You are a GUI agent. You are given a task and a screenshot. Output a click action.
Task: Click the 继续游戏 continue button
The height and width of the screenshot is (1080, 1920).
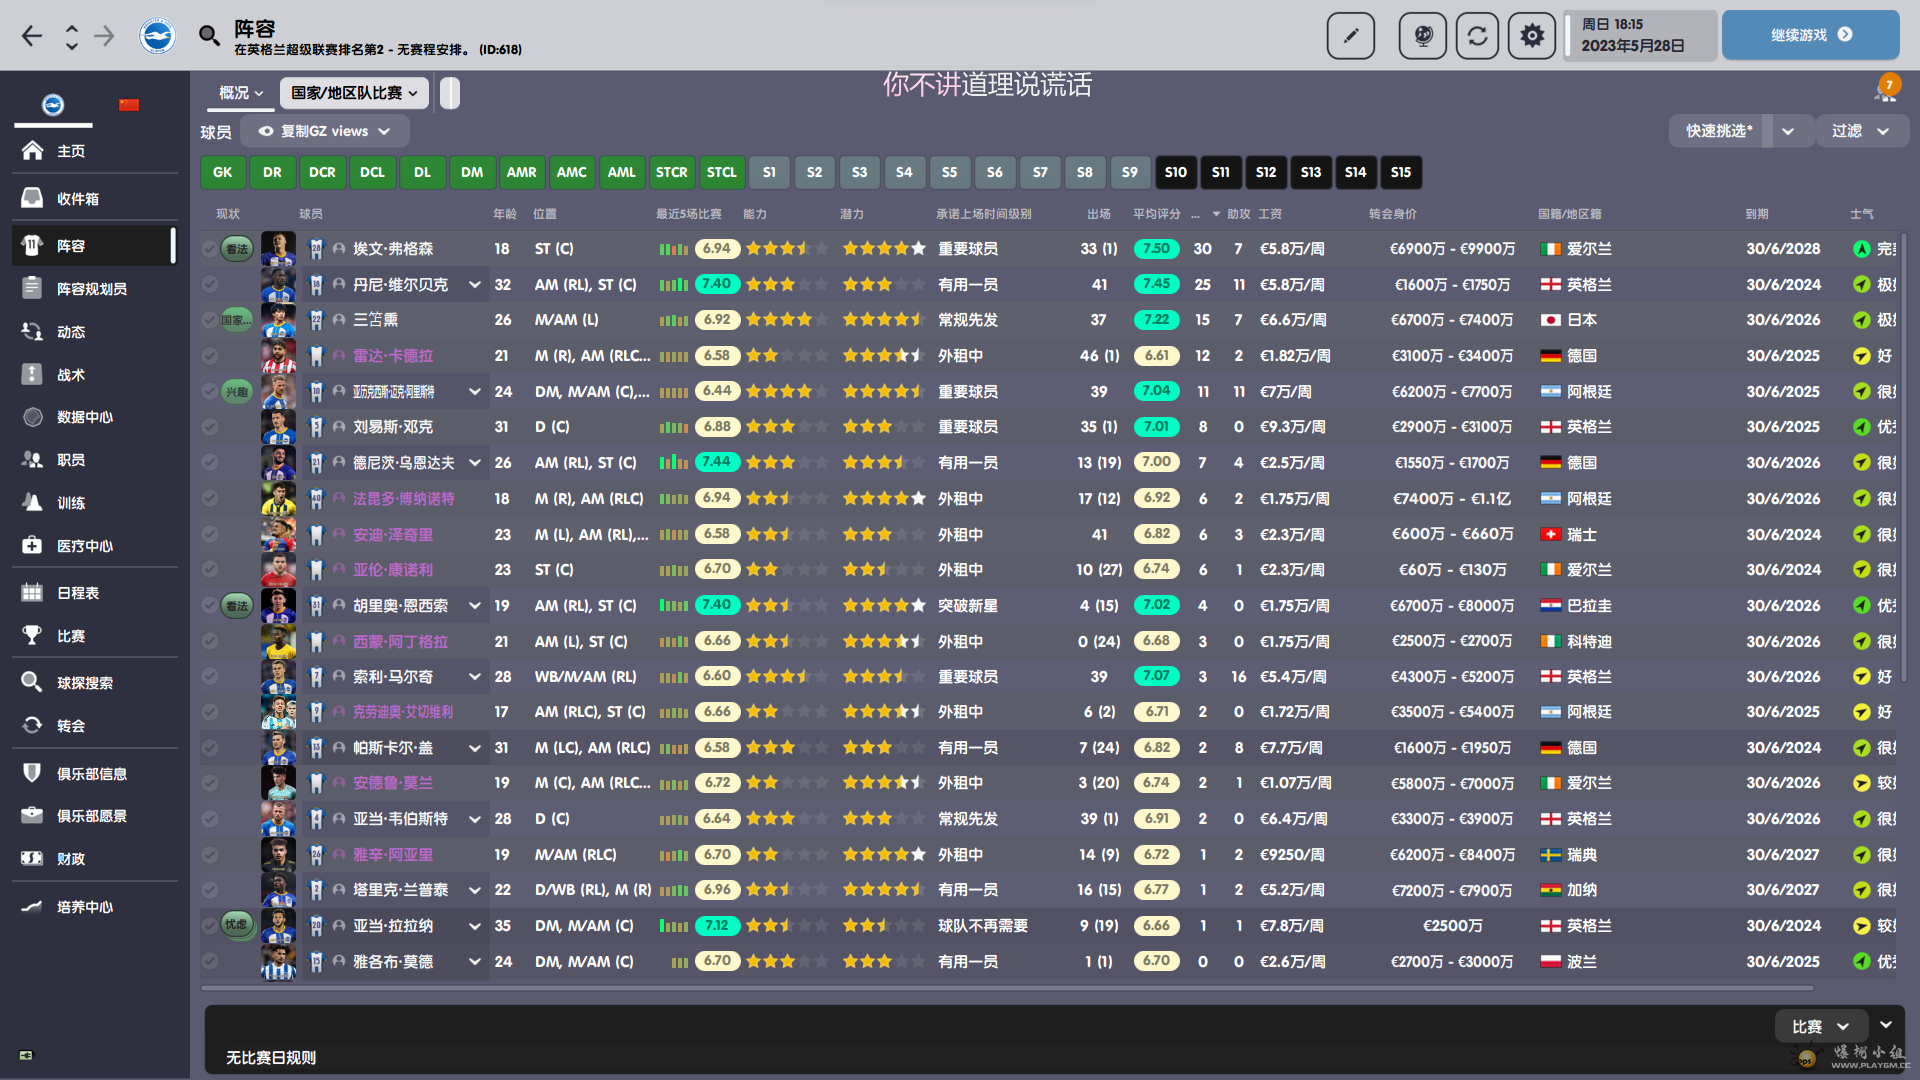tap(1810, 35)
